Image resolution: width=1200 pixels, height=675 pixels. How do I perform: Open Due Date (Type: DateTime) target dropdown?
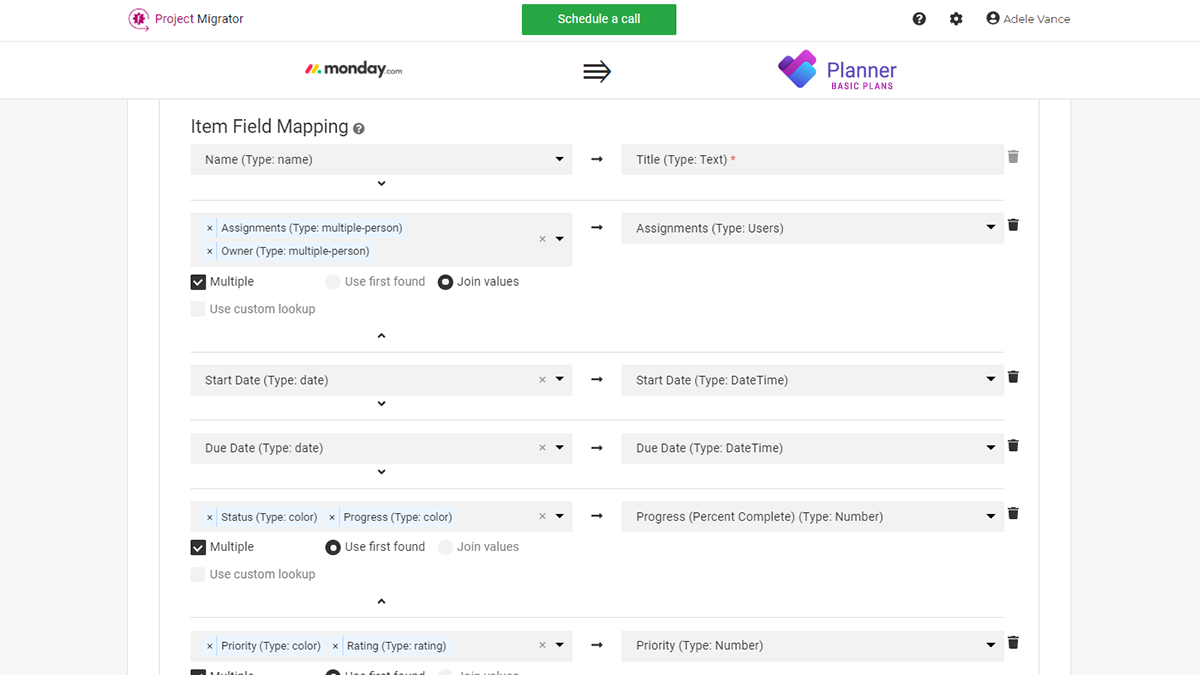point(812,448)
